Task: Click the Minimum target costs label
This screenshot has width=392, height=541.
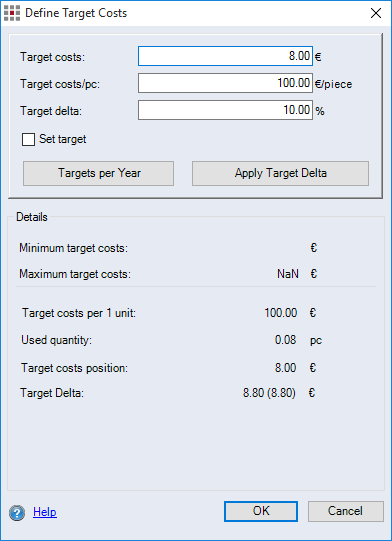Action: (x=74, y=248)
